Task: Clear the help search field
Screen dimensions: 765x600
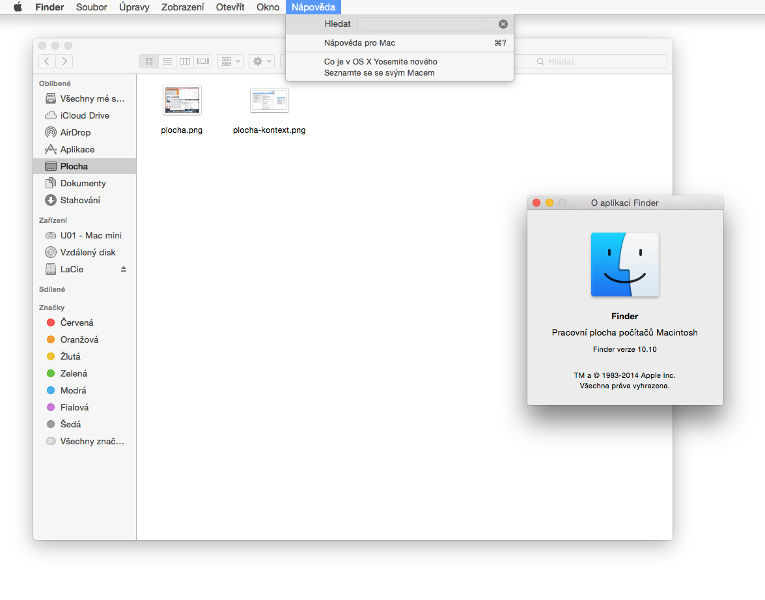Action: click(x=503, y=24)
